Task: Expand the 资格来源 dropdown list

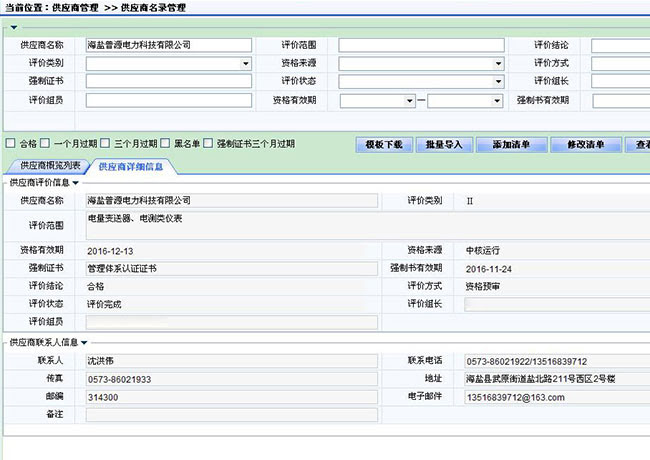Action: point(497,63)
